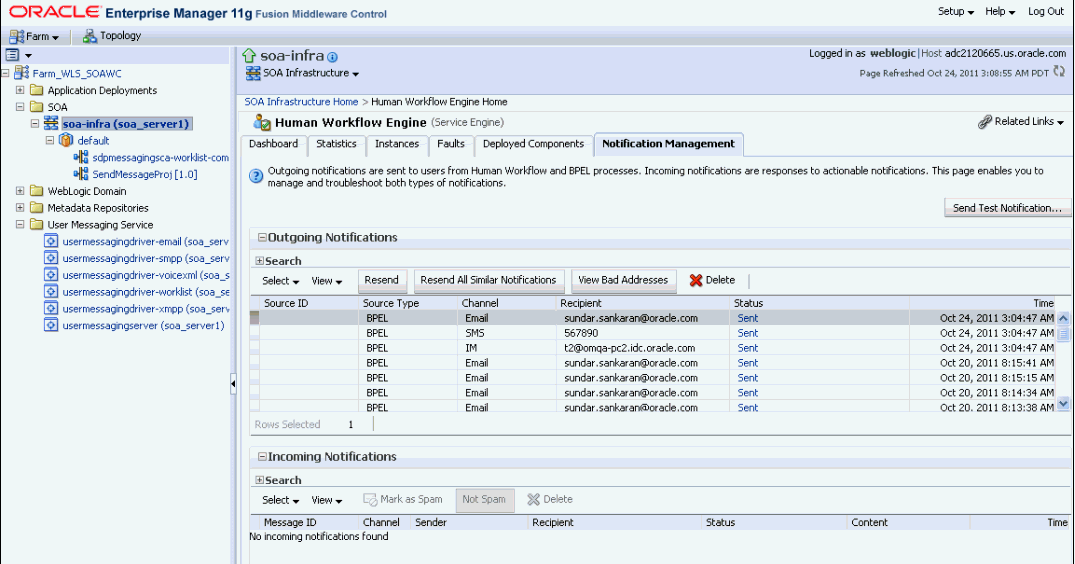Image resolution: width=1075 pixels, height=564 pixels.
Task: Switch to the Dashboard tab
Action: click(x=274, y=144)
